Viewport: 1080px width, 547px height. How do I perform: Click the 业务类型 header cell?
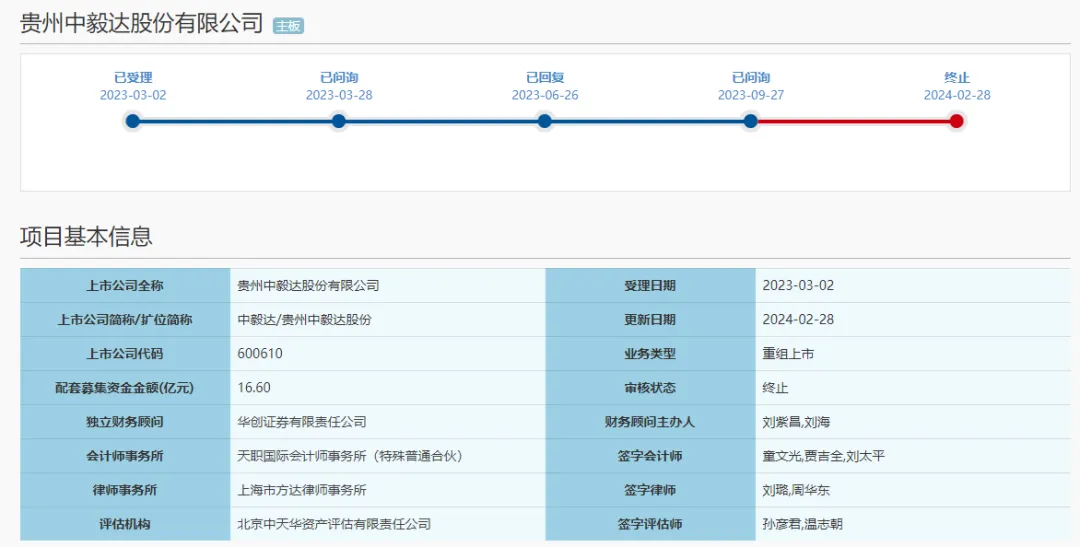650,354
